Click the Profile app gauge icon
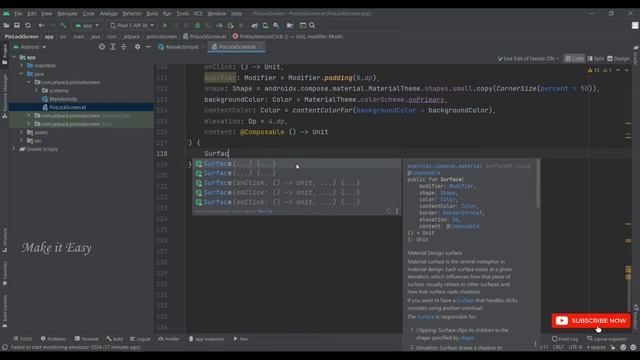Screen dimensions: 640x360 pyautogui.click(x=219, y=25)
